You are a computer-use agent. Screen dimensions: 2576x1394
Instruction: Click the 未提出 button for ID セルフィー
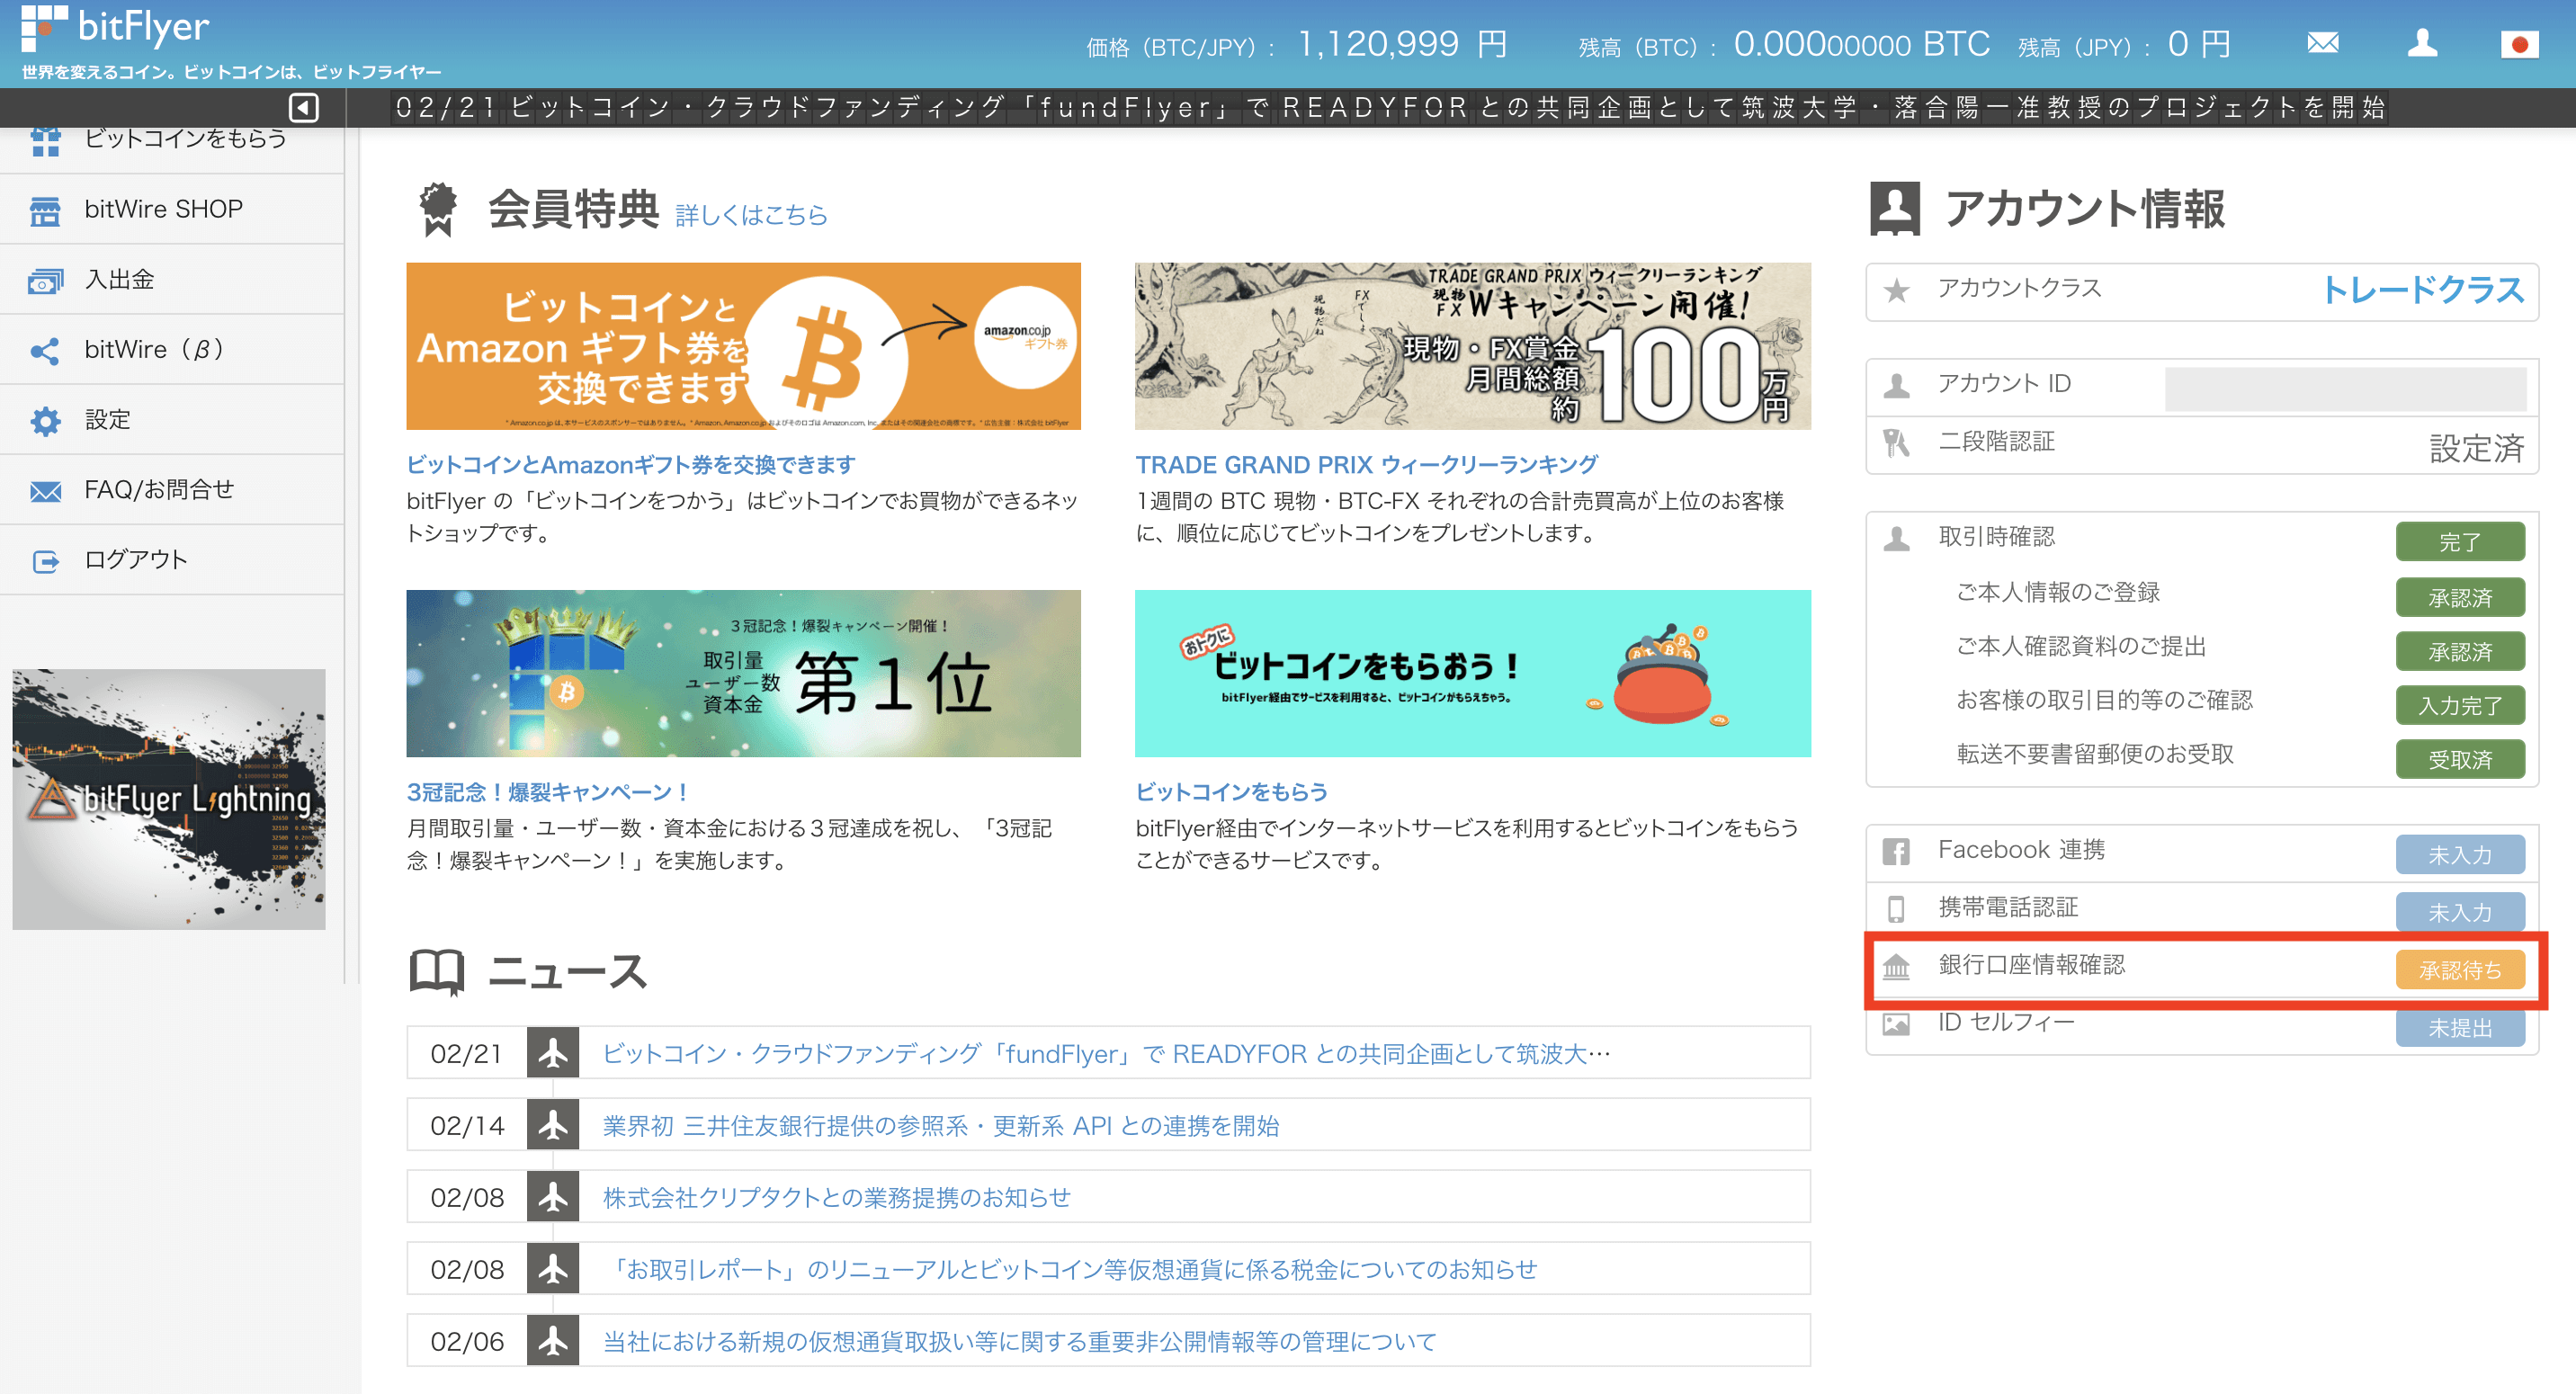coord(2459,1027)
